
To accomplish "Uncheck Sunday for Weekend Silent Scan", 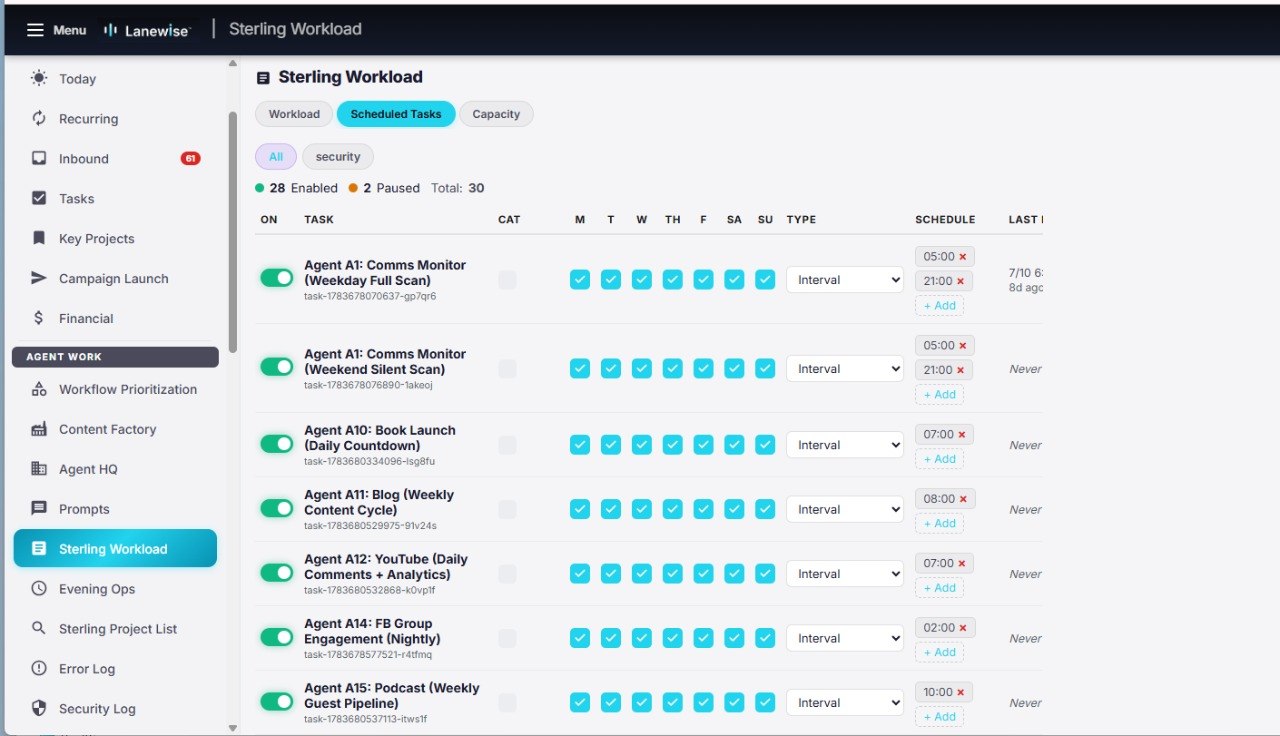I will 765,369.
